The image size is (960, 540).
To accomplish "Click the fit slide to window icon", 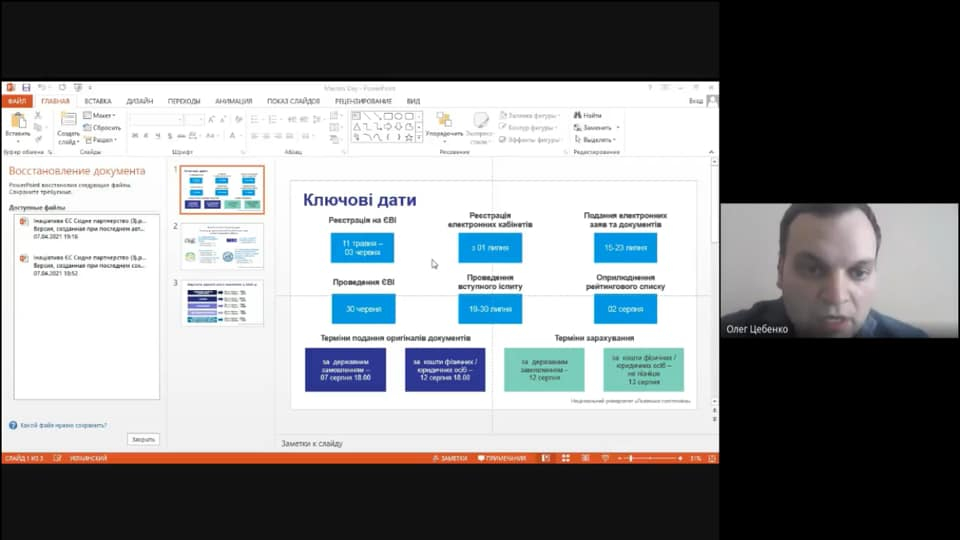I will point(712,458).
